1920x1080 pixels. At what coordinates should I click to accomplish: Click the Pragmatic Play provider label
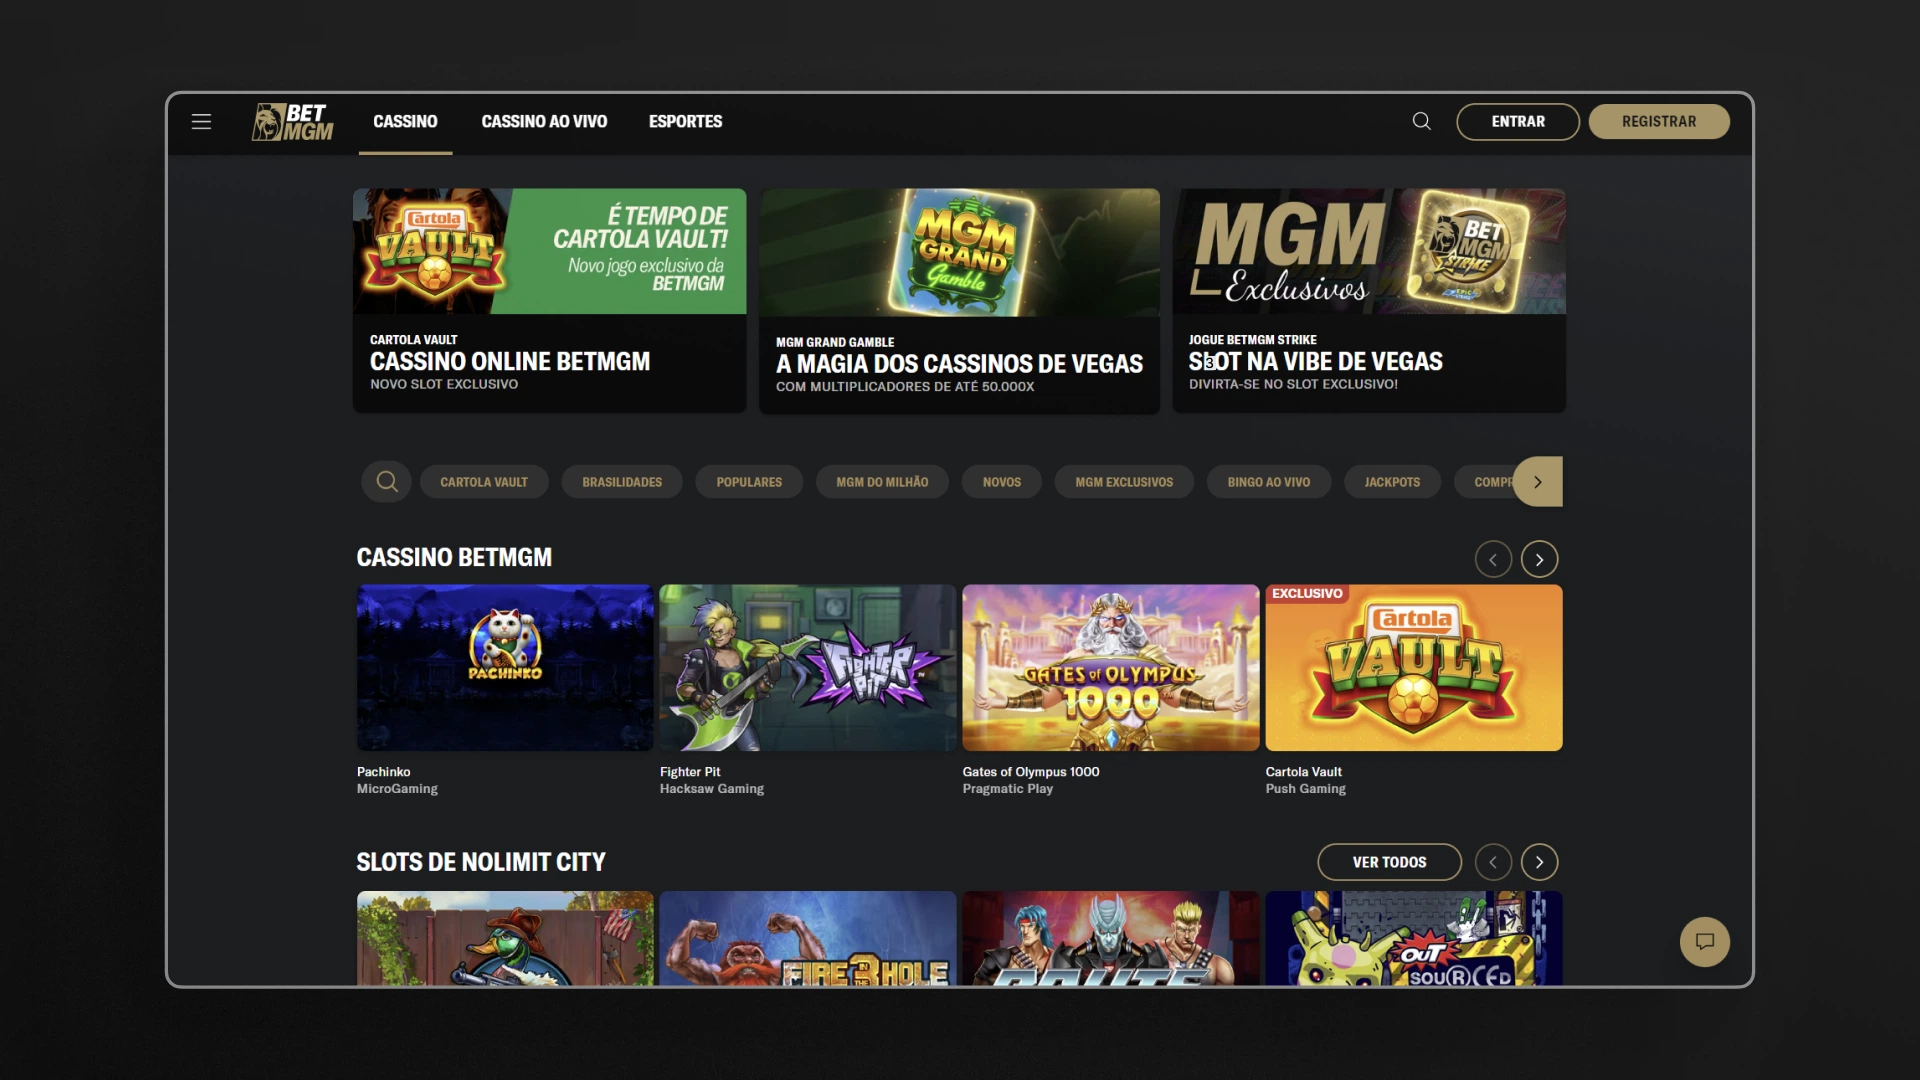[1008, 789]
